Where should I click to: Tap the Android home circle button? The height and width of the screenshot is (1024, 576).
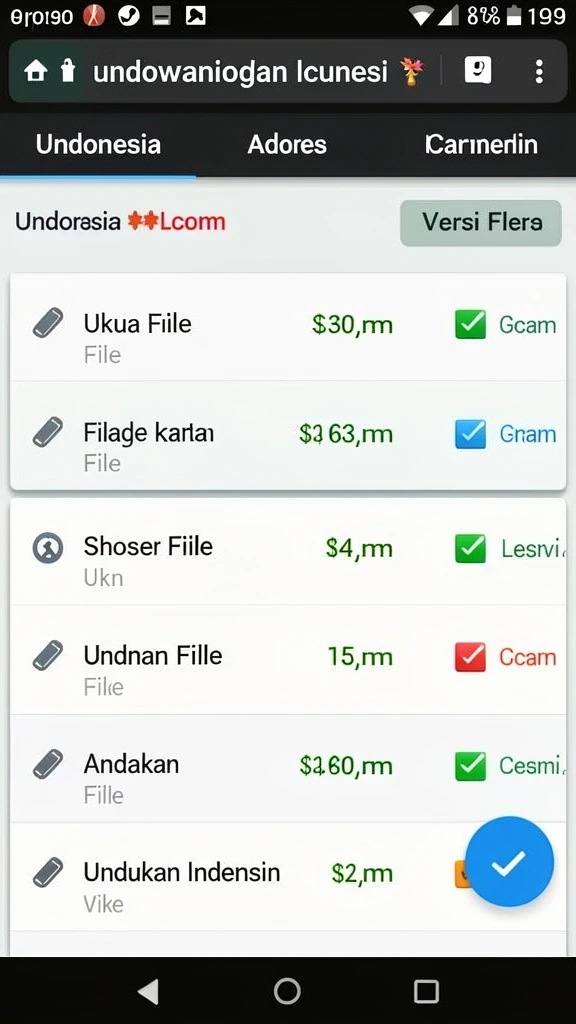pos(287,991)
